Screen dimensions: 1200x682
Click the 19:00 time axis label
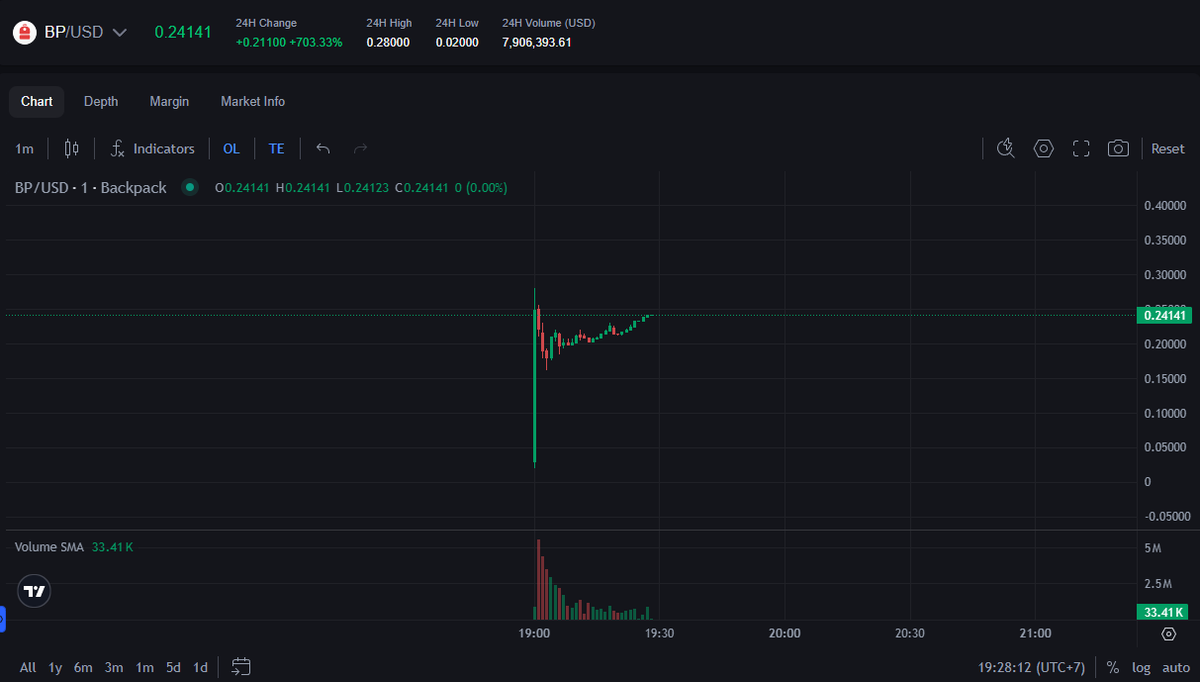[535, 633]
